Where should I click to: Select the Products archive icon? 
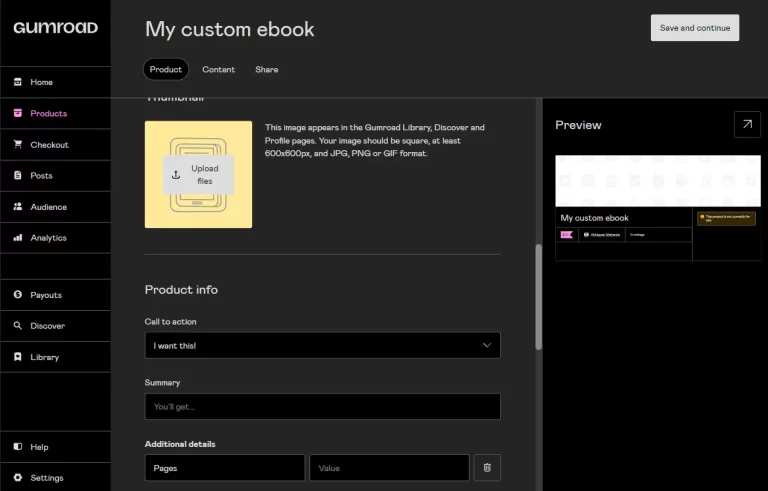pos(18,113)
